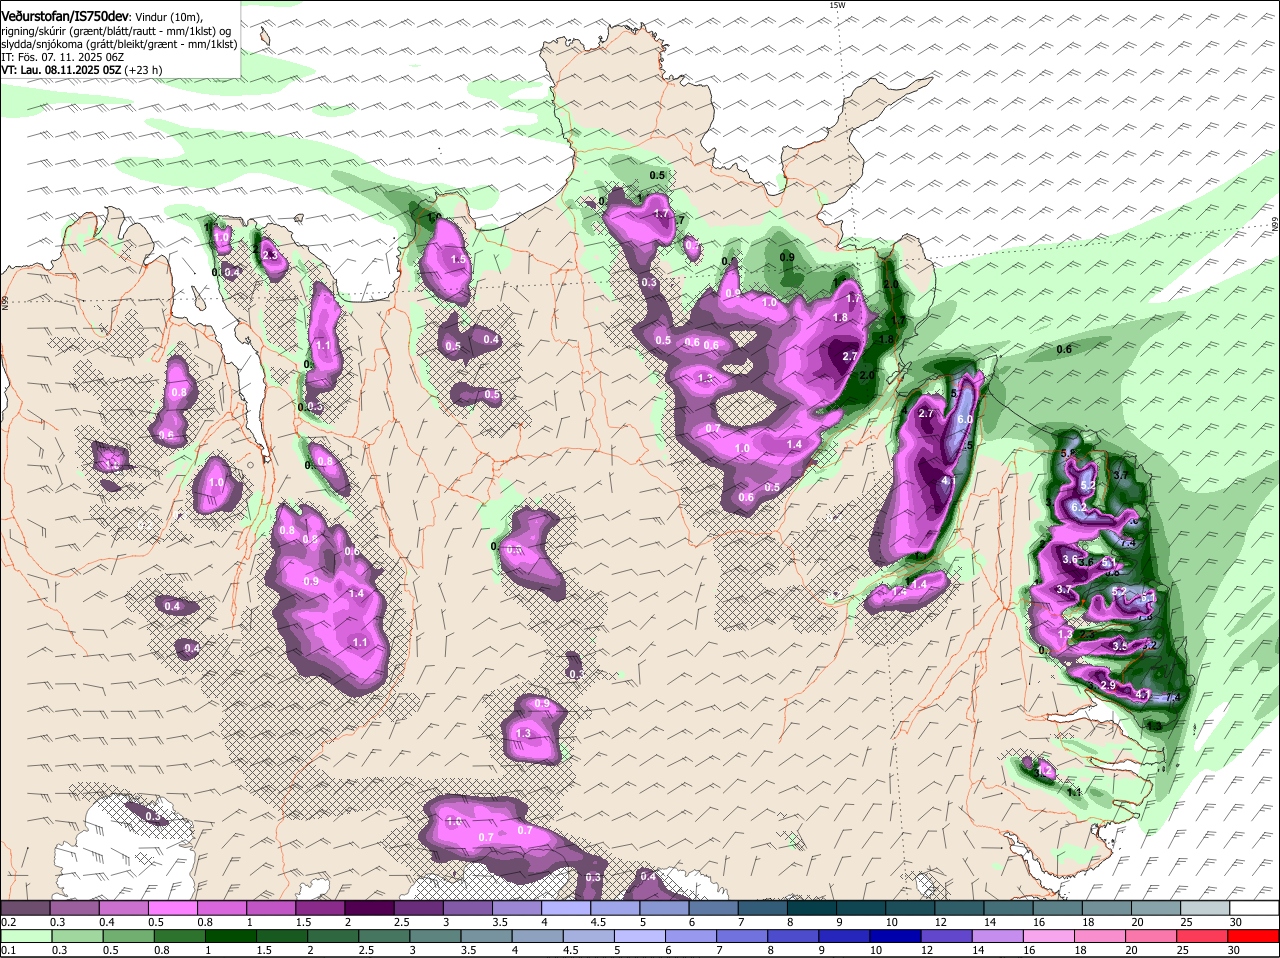The image size is (1280, 958).
Task: Select snow legend swatch between 0.2 and 0.3
Action: tap(25, 907)
